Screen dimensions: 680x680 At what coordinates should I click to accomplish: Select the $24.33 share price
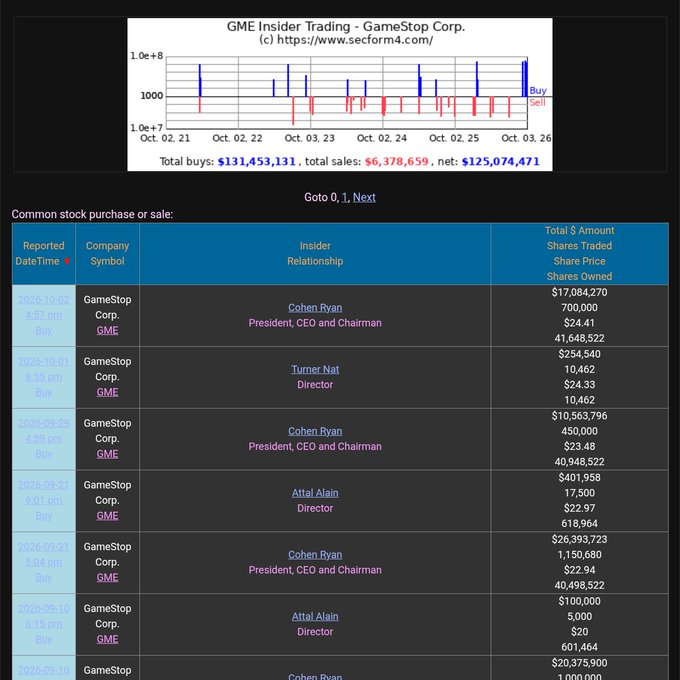(x=579, y=385)
